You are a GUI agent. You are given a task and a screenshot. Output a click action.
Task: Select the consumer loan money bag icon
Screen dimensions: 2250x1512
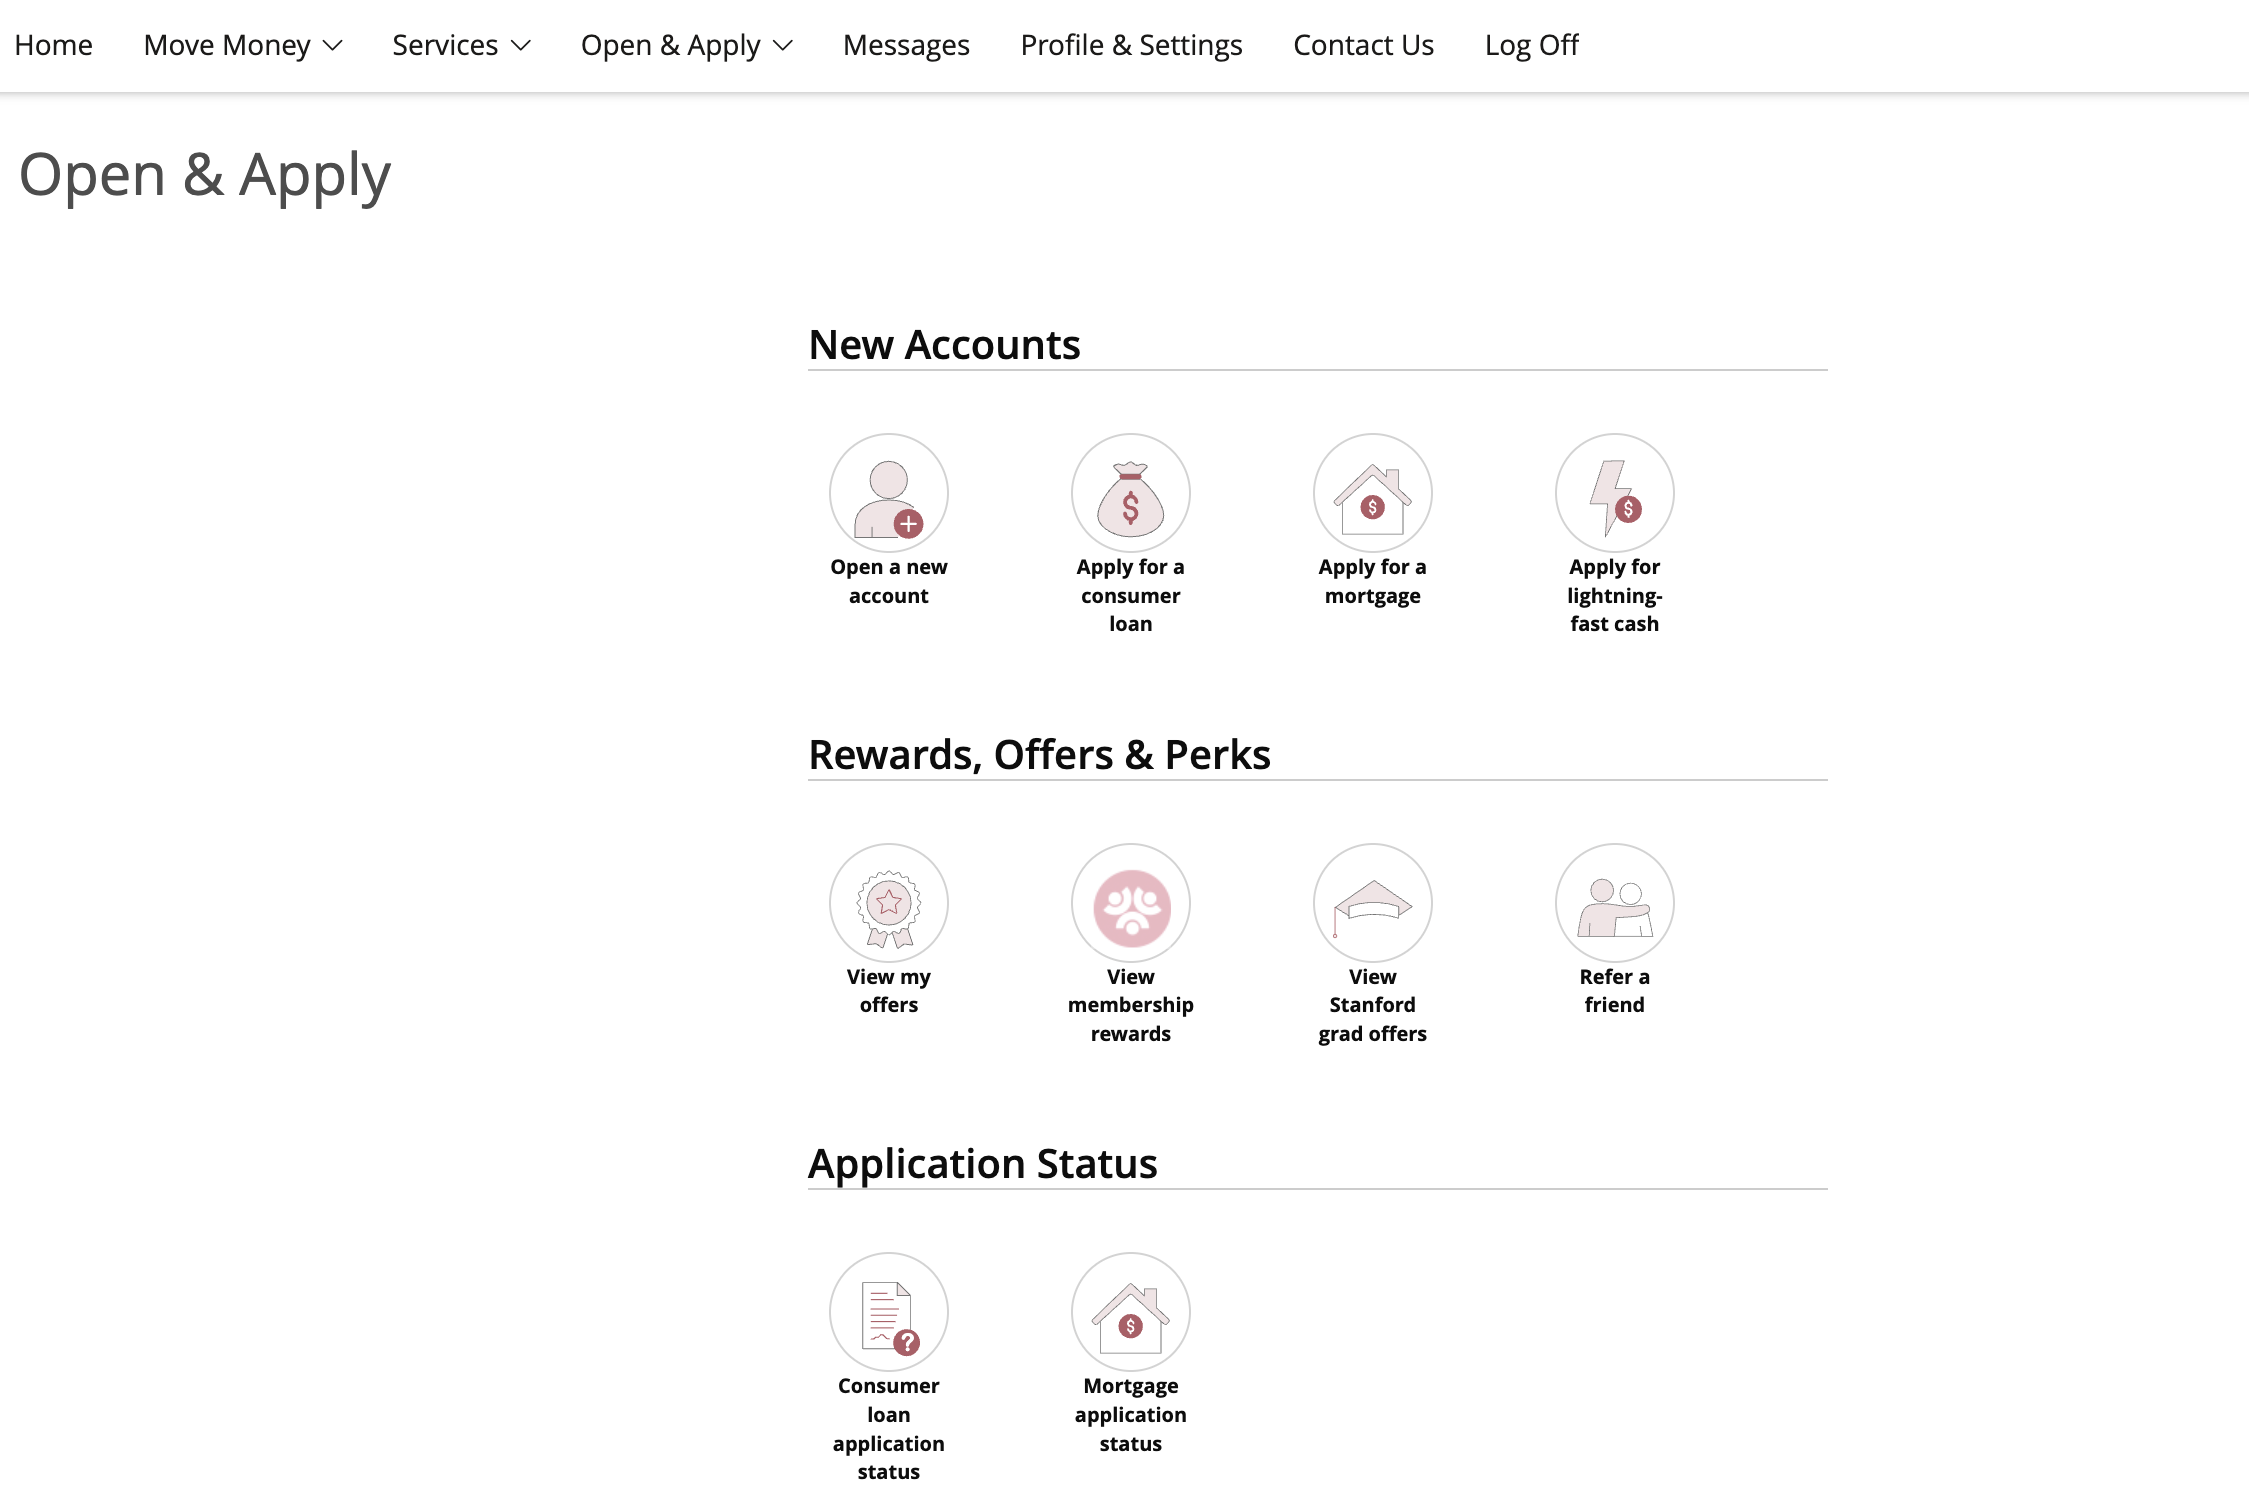[1130, 493]
